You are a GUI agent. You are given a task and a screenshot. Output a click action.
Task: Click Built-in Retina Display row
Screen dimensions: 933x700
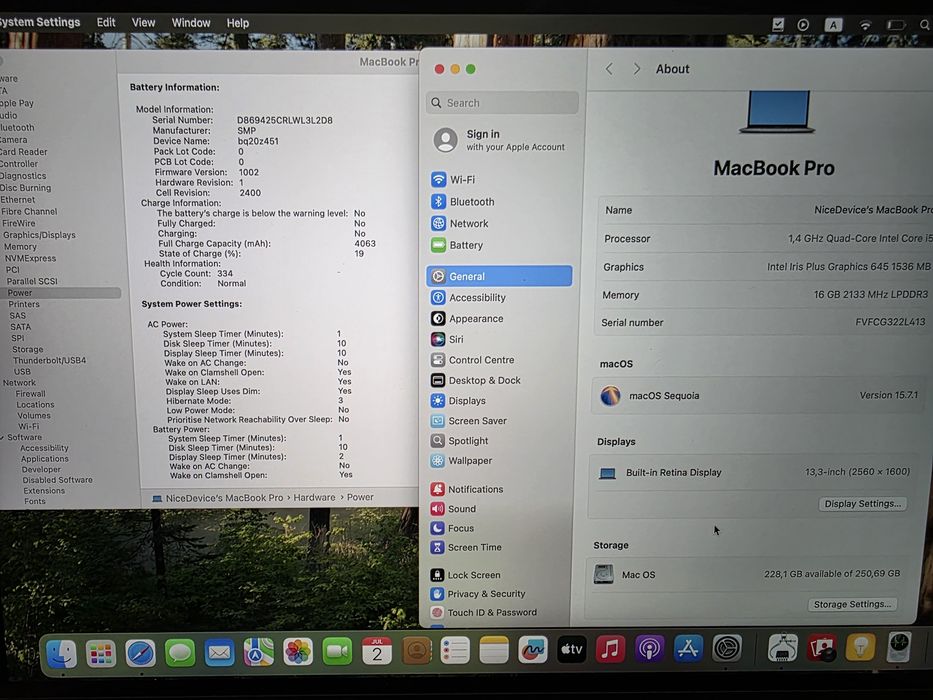click(755, 472)
